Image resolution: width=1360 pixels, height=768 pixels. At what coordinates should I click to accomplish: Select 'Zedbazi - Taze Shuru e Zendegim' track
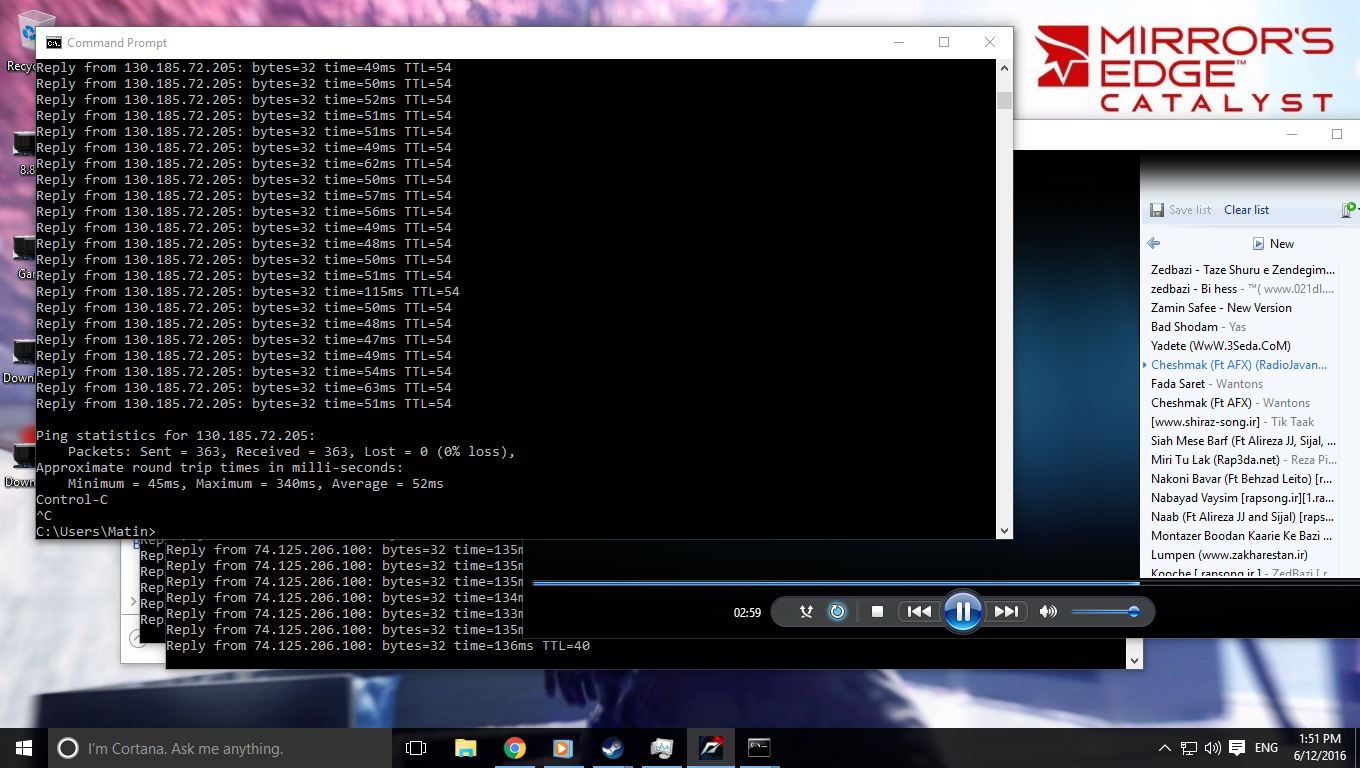(1242, 270)
